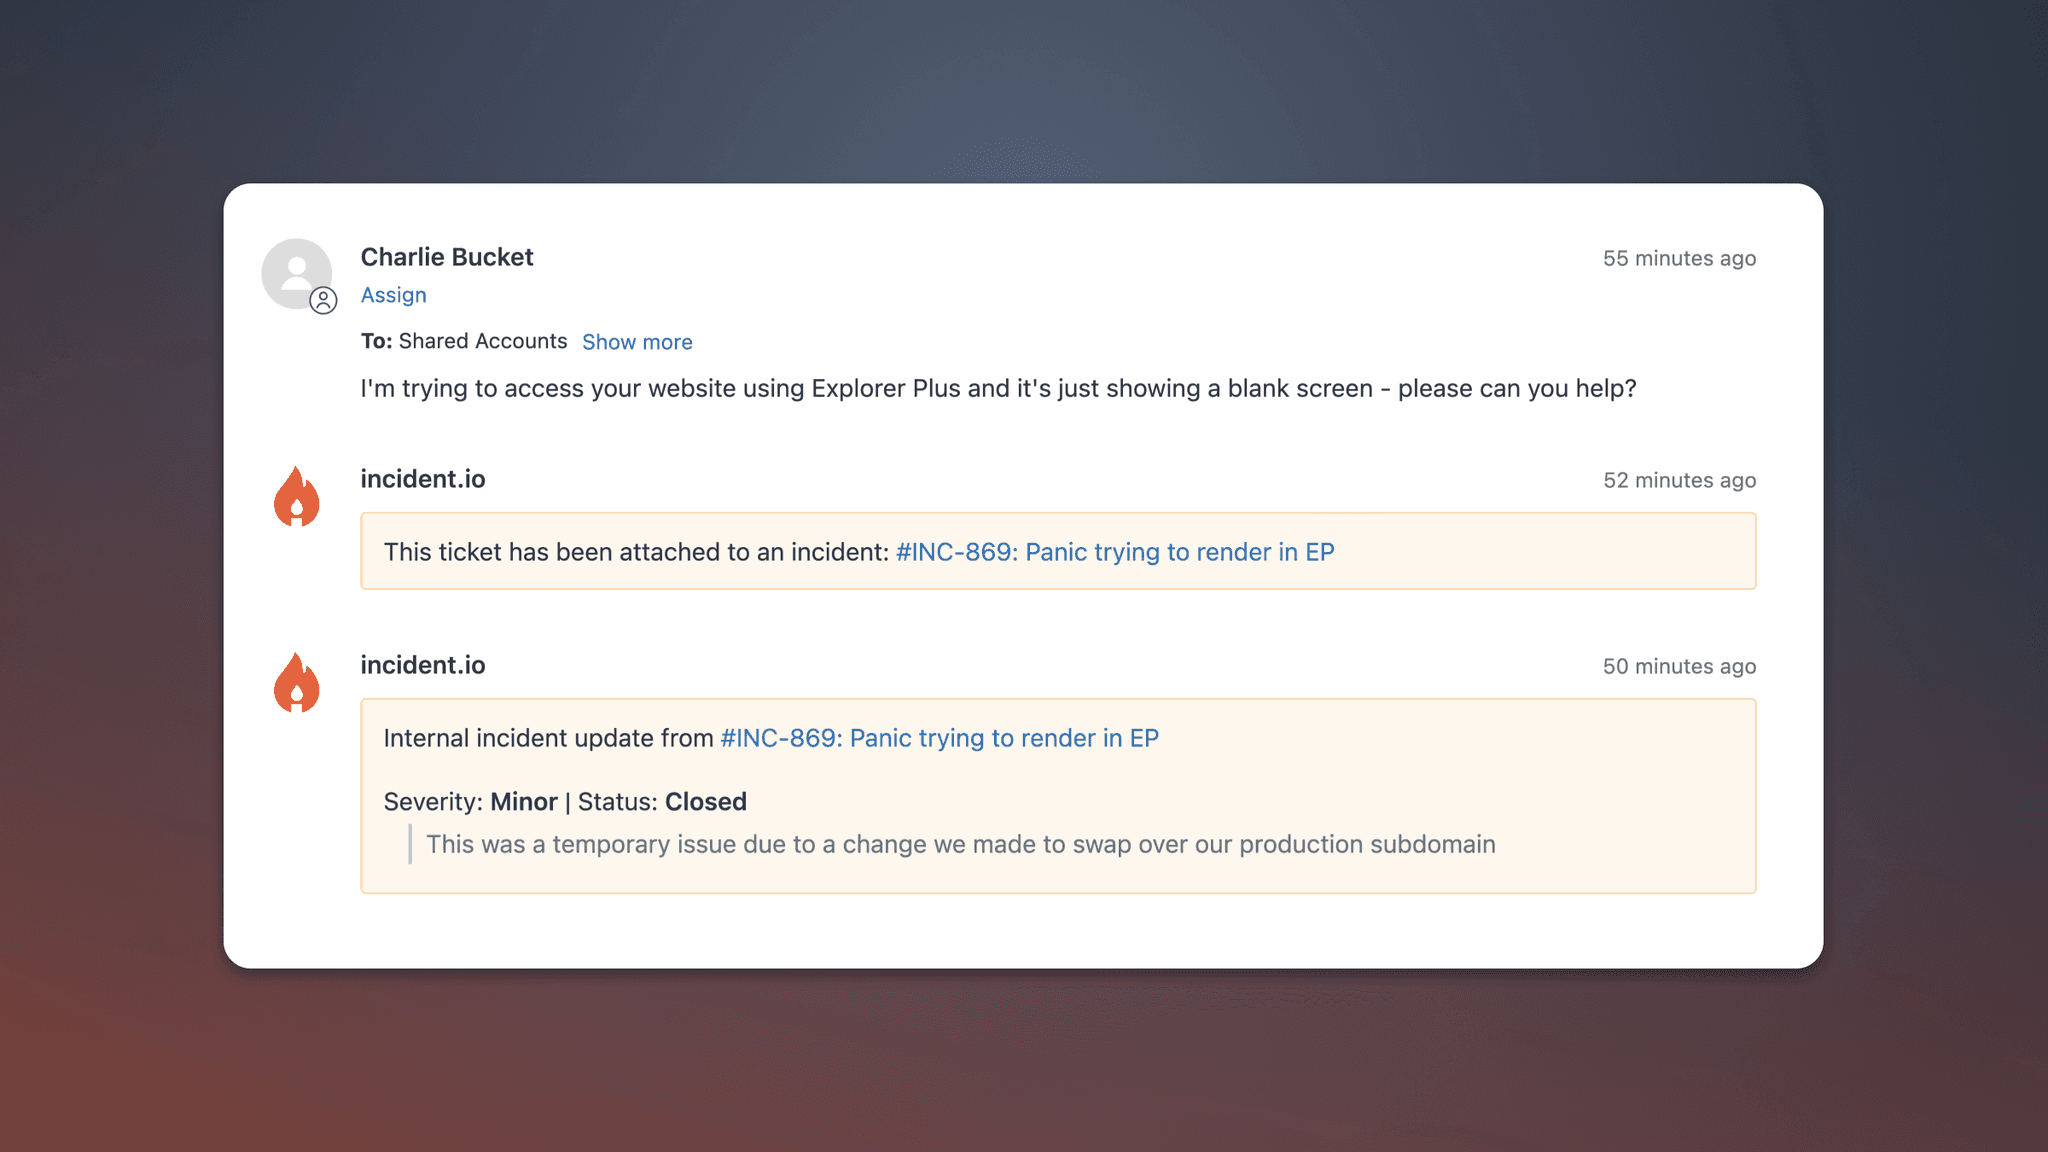This screenshot has height=1152, width=2048.
Task: Click the second incident.io sender name
Action: click(x=423, y=665)
